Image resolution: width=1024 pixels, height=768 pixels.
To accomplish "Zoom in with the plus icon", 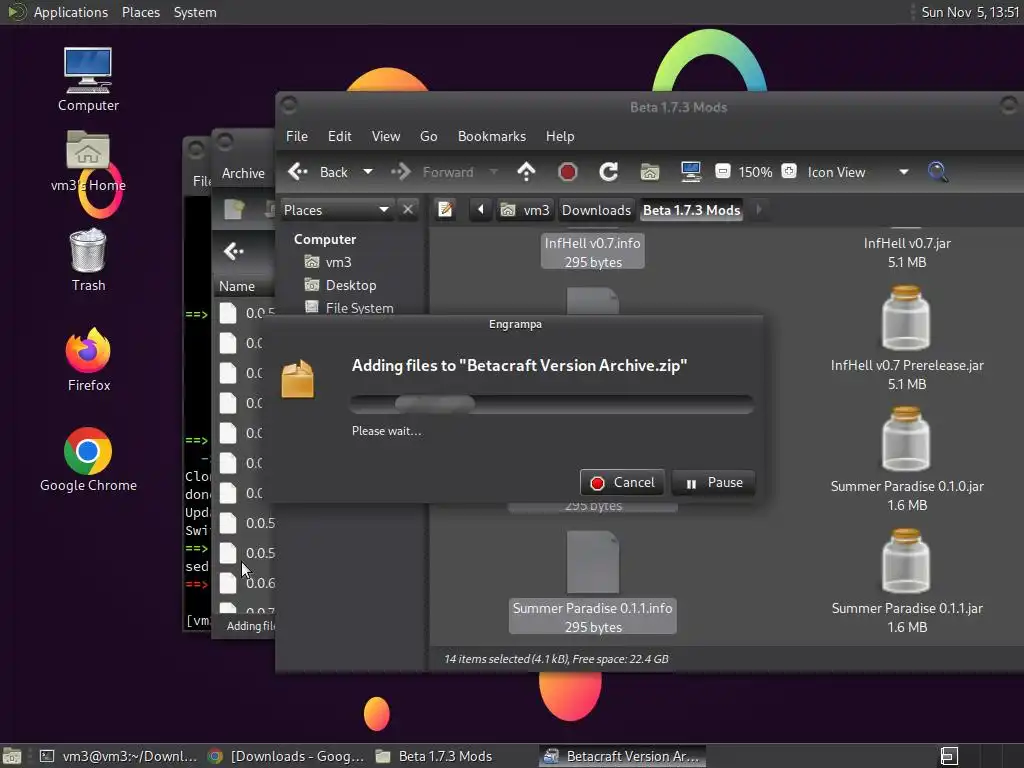I will coord(789,172).
